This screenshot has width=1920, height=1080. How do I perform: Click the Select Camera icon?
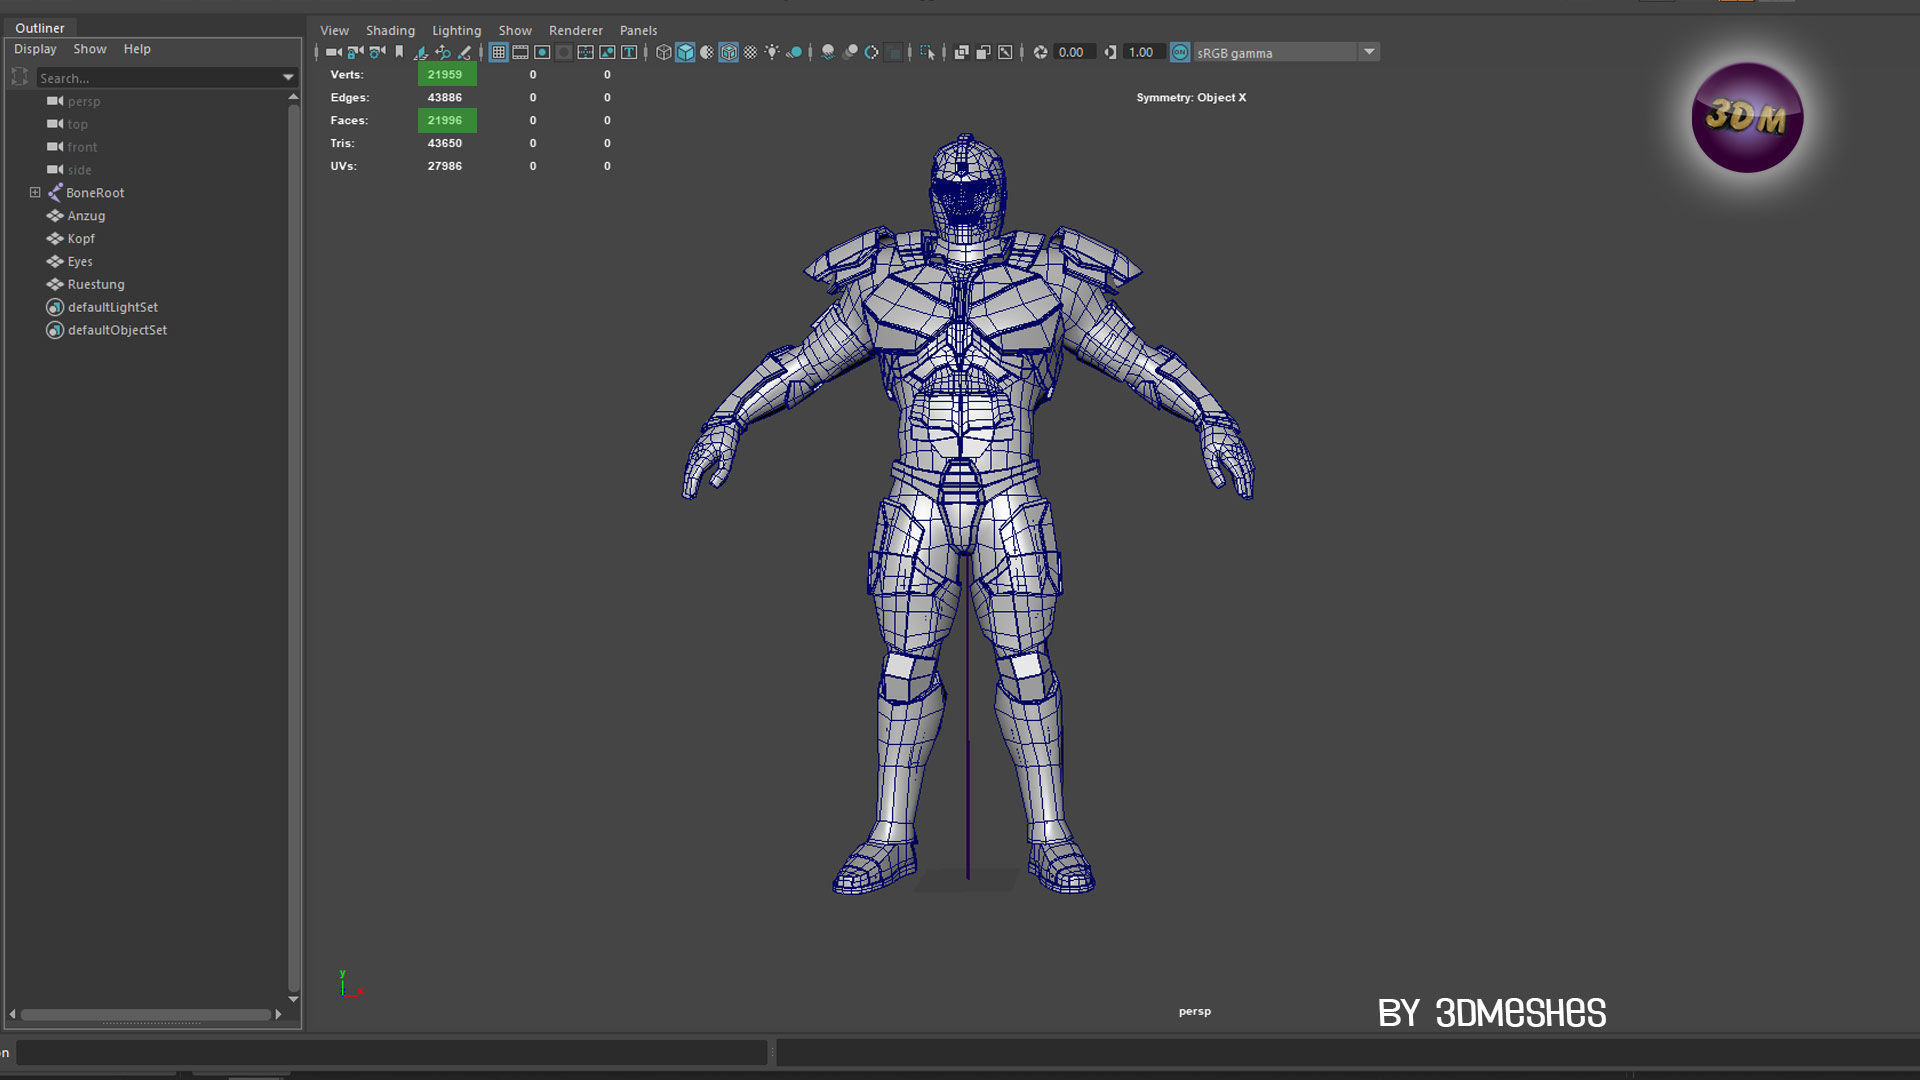click(334, 52)
